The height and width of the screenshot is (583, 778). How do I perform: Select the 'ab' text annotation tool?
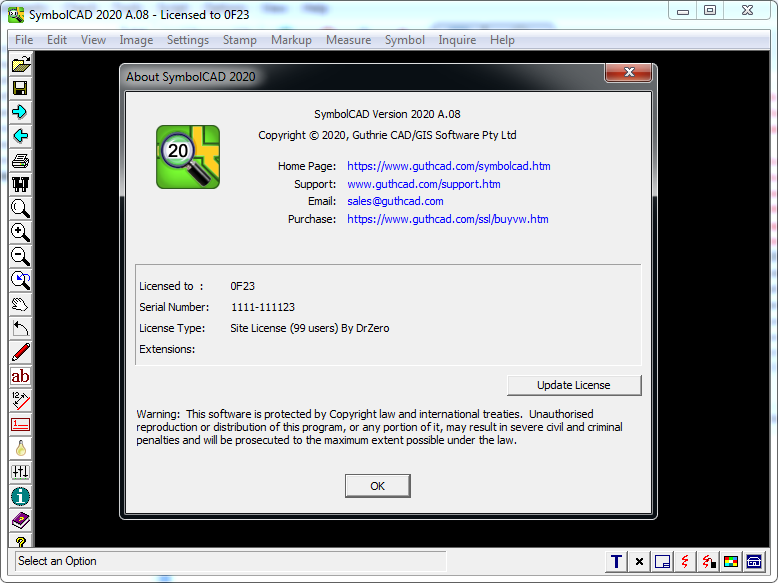point(21,376)
